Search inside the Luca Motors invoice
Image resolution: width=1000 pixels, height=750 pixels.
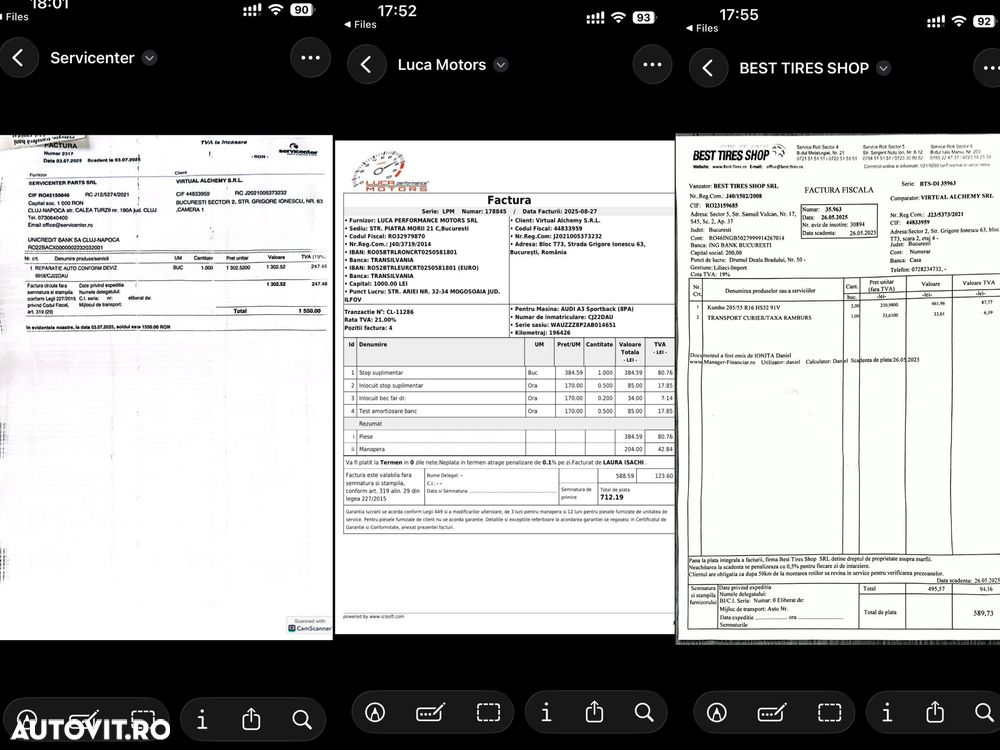click(x=644, y=712)
